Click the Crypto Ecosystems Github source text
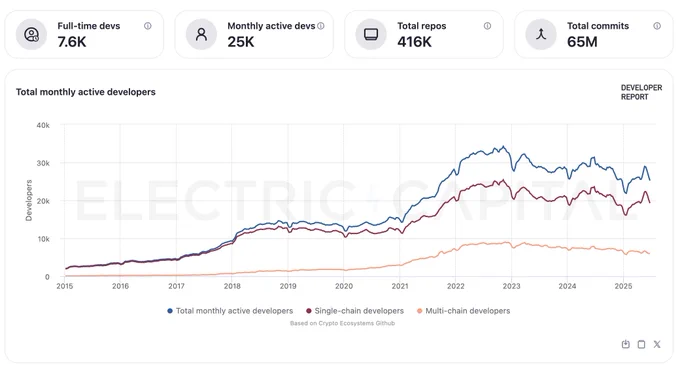This screenshot has height=372, width=680. pyautogui.click(x=342, y=323)
